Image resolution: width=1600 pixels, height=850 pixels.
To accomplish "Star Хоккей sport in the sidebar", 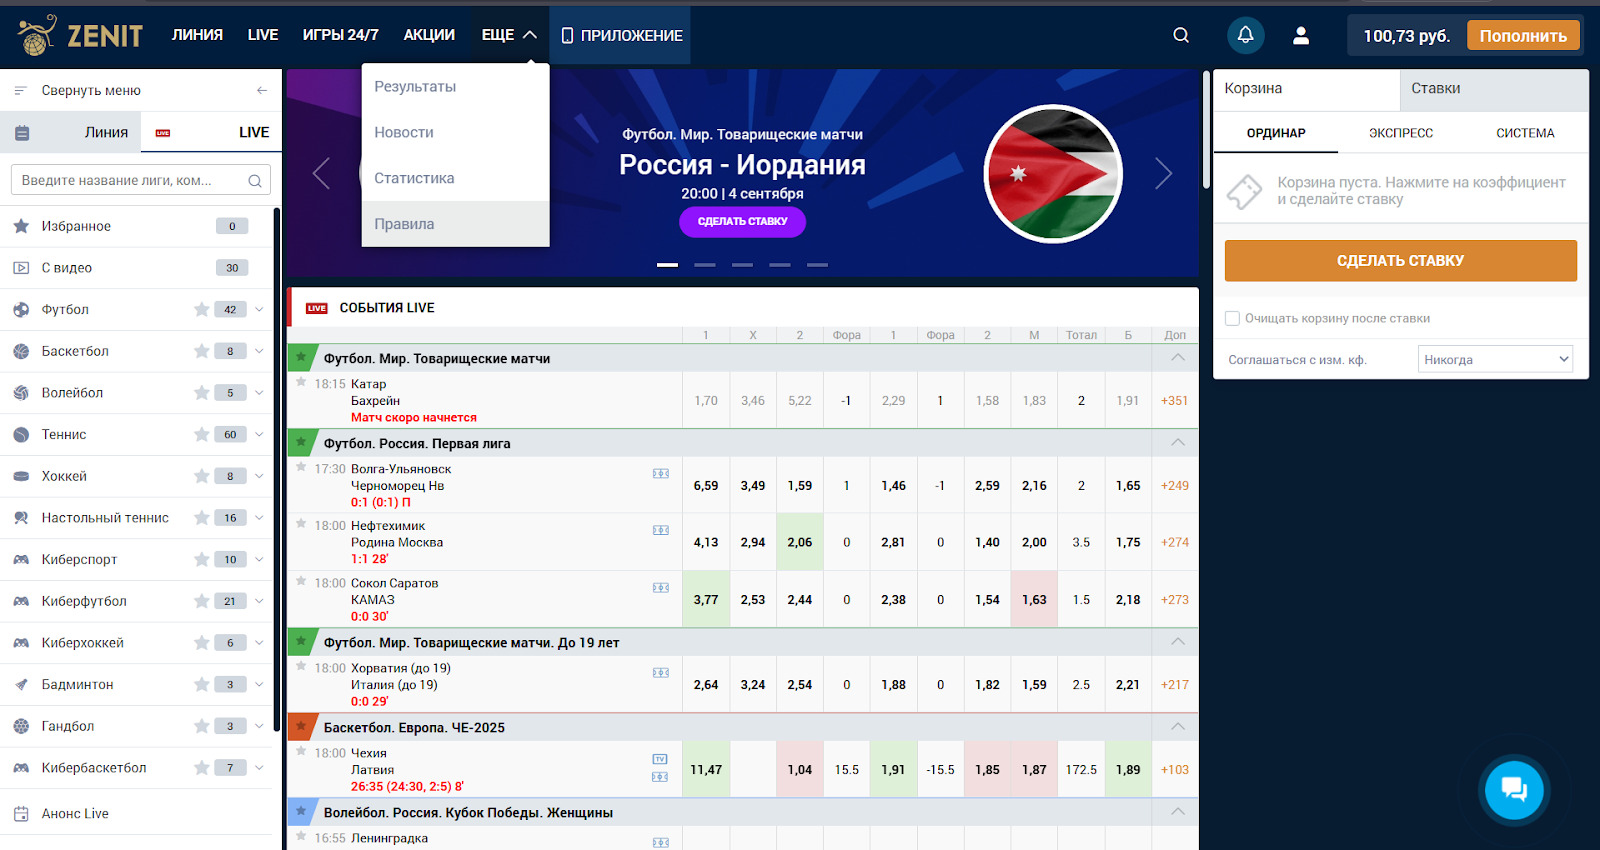I will click(201, 476).
